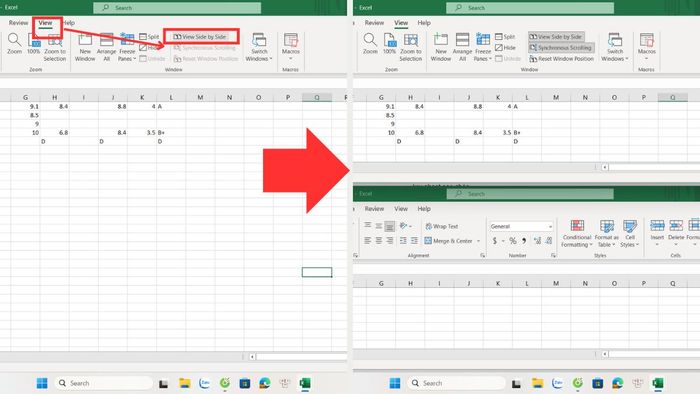Click Merge & Center in bottom-right window

pos(448,241)
